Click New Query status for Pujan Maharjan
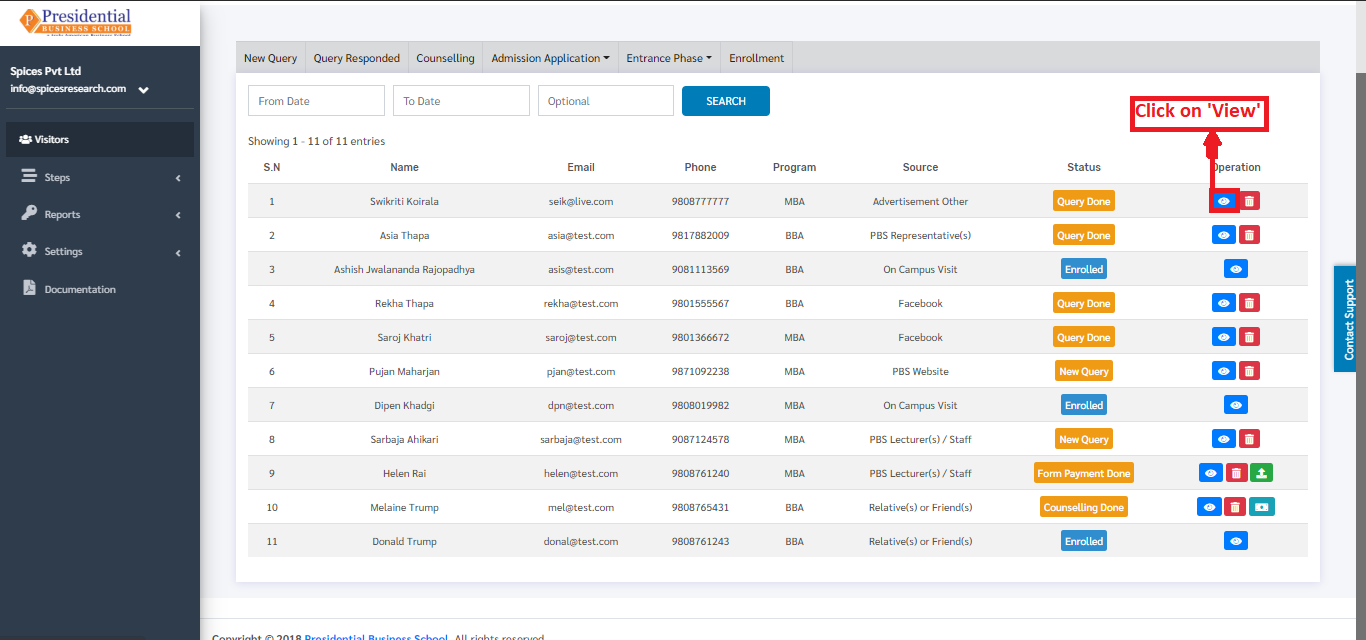This screenshot has height=640, width=1366. pyautogui.click(x=1083, y=371)
